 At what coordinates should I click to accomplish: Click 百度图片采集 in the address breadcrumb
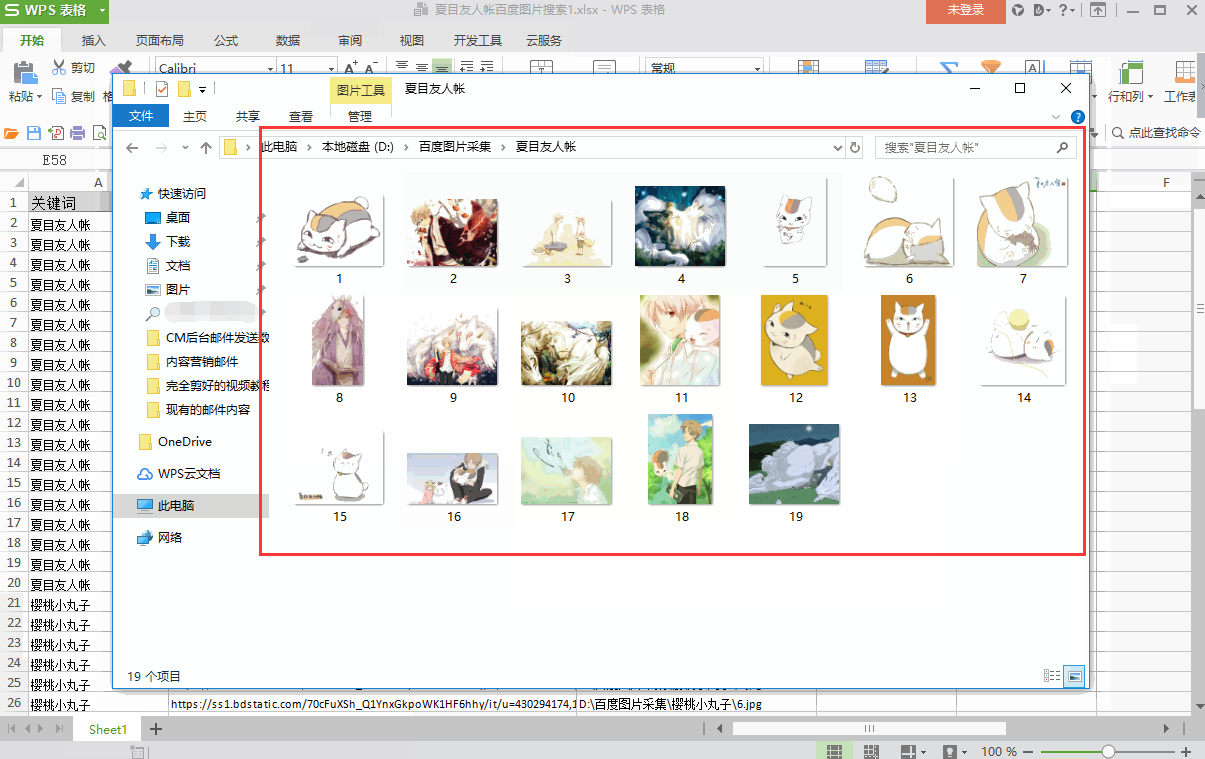(455, 147)
